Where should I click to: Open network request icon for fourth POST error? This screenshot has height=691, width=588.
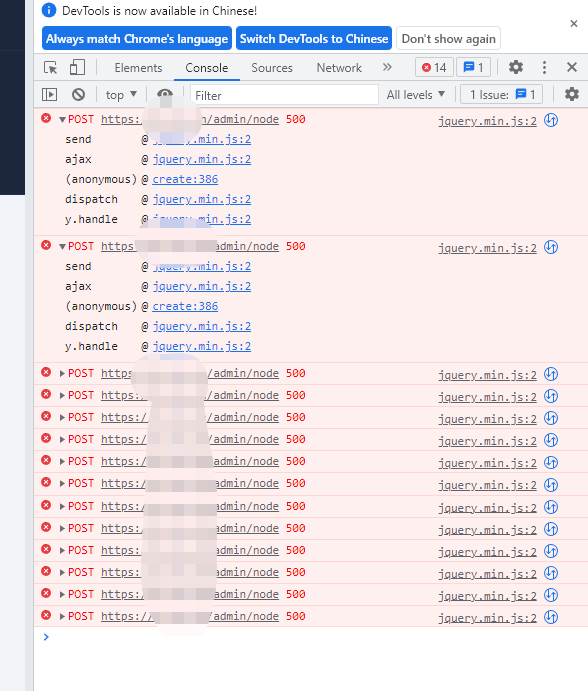coord(551,396)
